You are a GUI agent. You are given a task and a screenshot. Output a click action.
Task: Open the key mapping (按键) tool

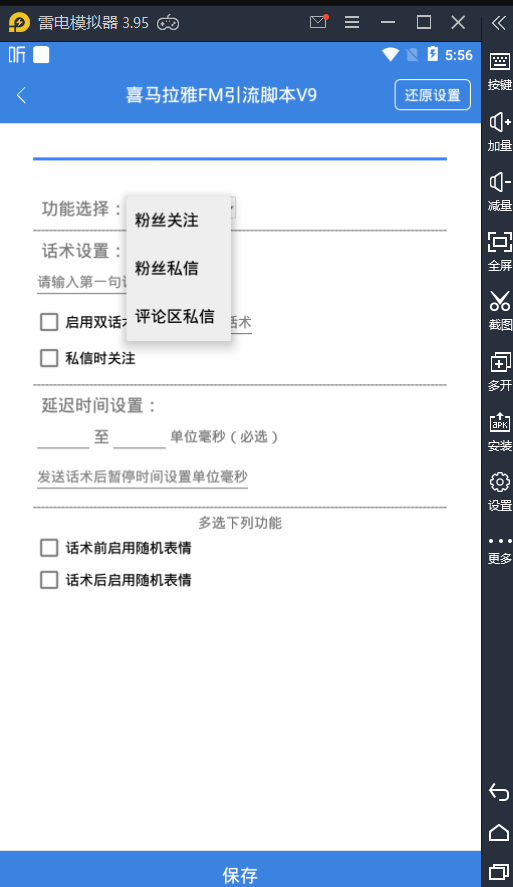(x=499, y=70)
